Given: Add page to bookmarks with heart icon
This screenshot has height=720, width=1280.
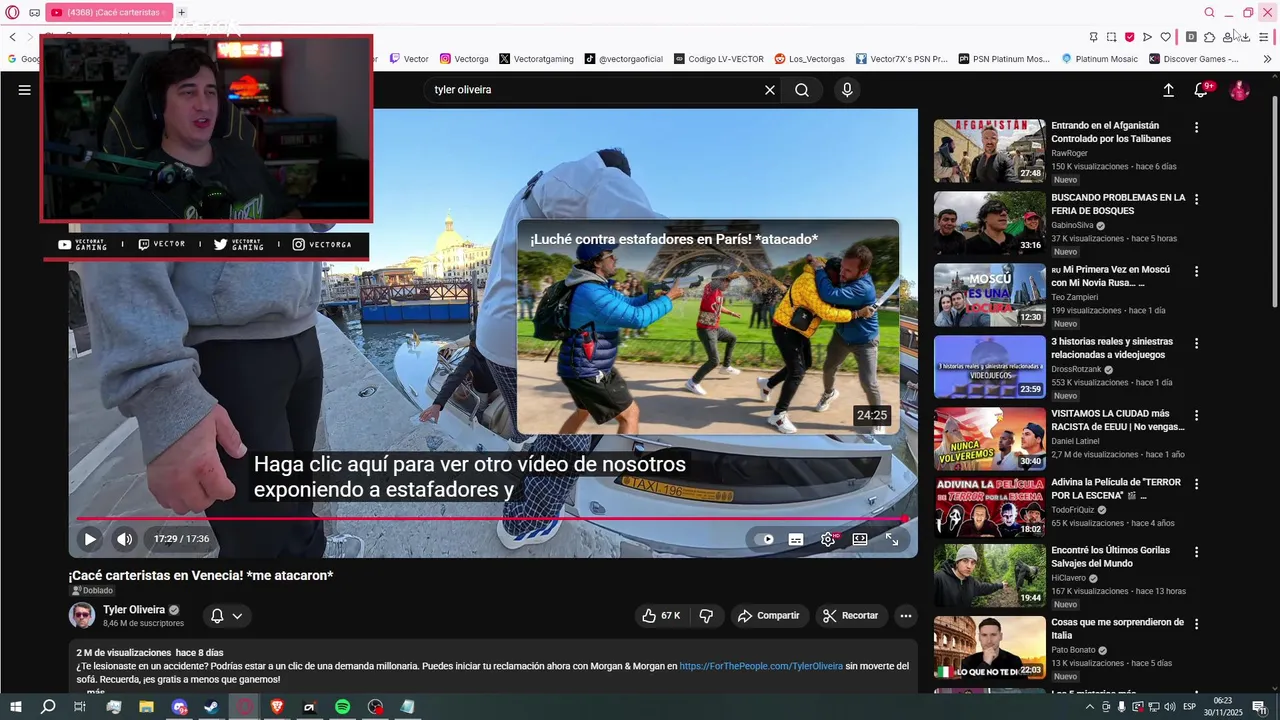Looking at the screenshot, I should [x=1166, y=37].
